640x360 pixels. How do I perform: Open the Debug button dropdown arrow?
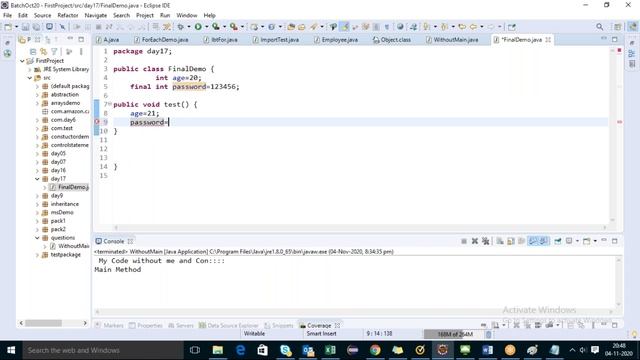pos(189,27)
